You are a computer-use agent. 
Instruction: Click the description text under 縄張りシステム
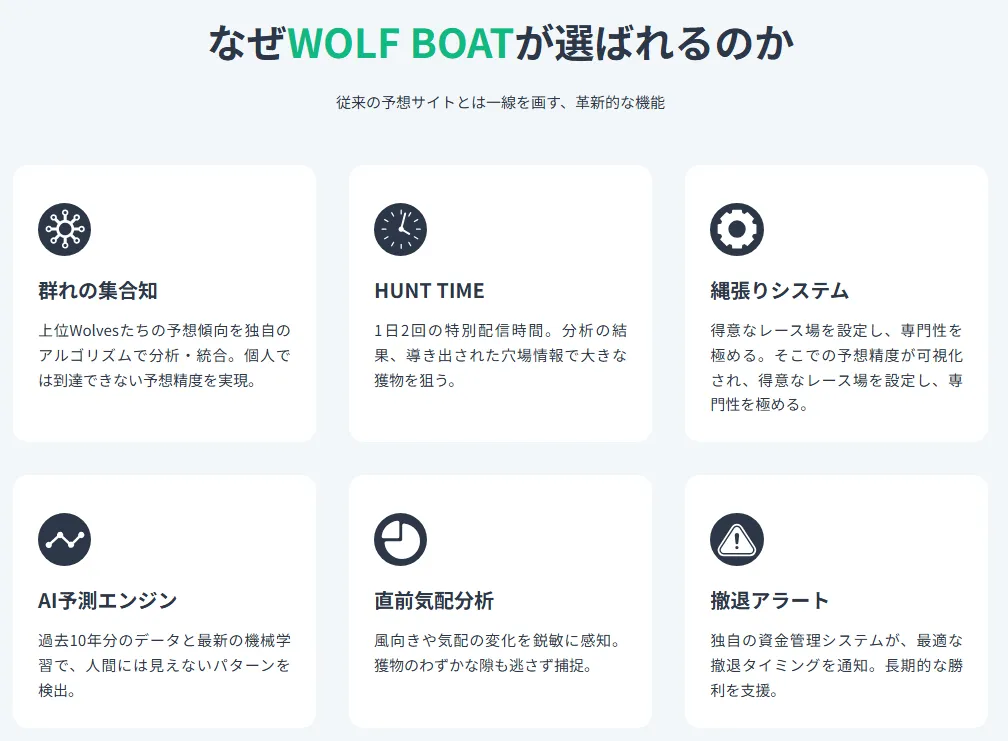[x=836, y=367]
